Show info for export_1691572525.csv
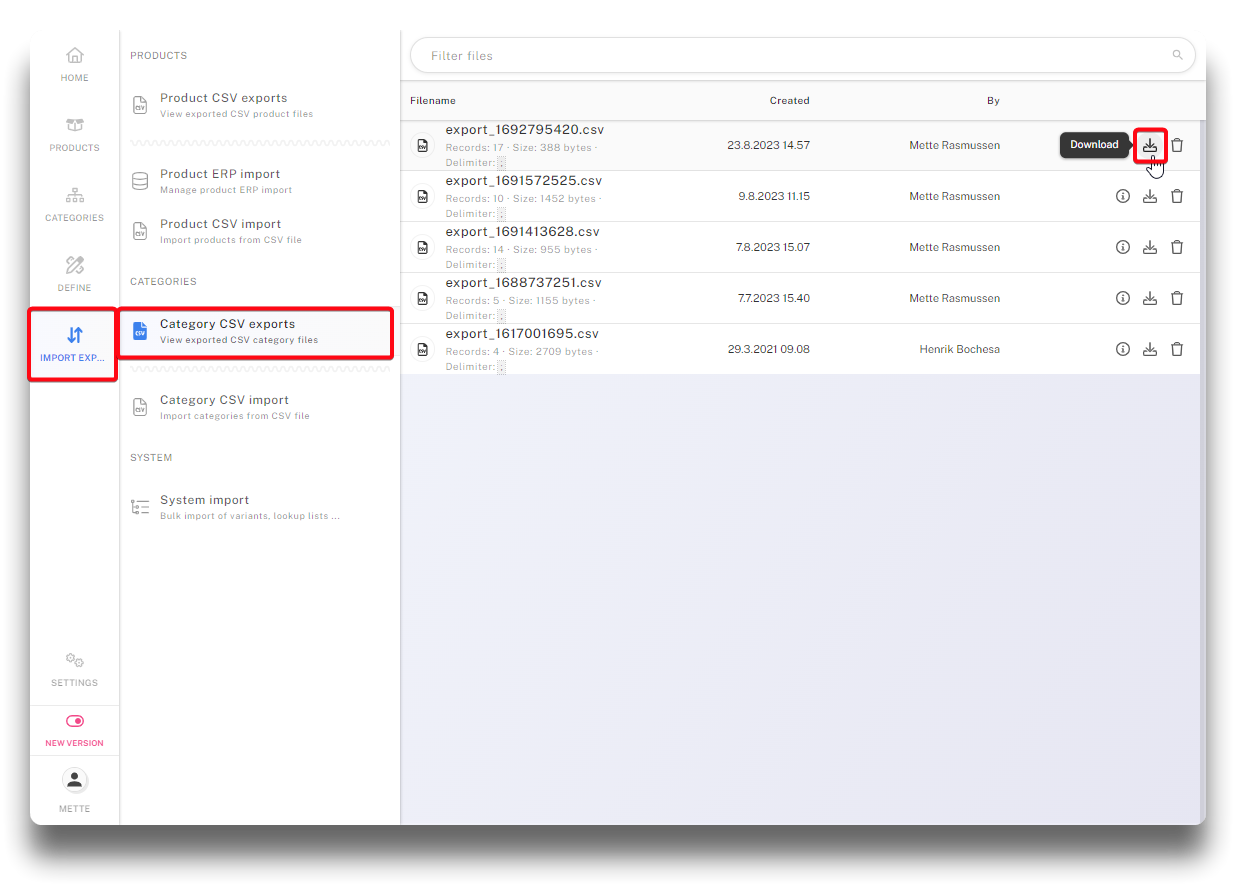 (x=1123, y=196)
